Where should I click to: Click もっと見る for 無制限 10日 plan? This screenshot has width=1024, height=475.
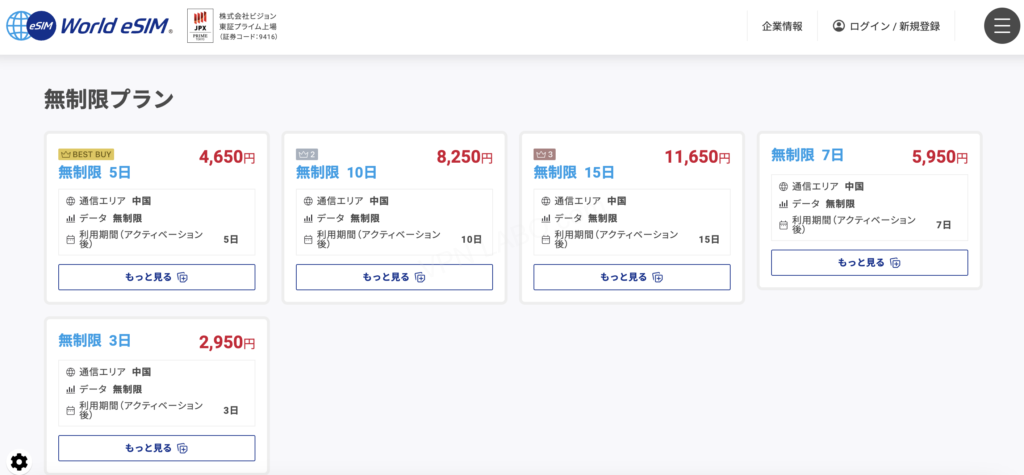(x=394, y=277)
